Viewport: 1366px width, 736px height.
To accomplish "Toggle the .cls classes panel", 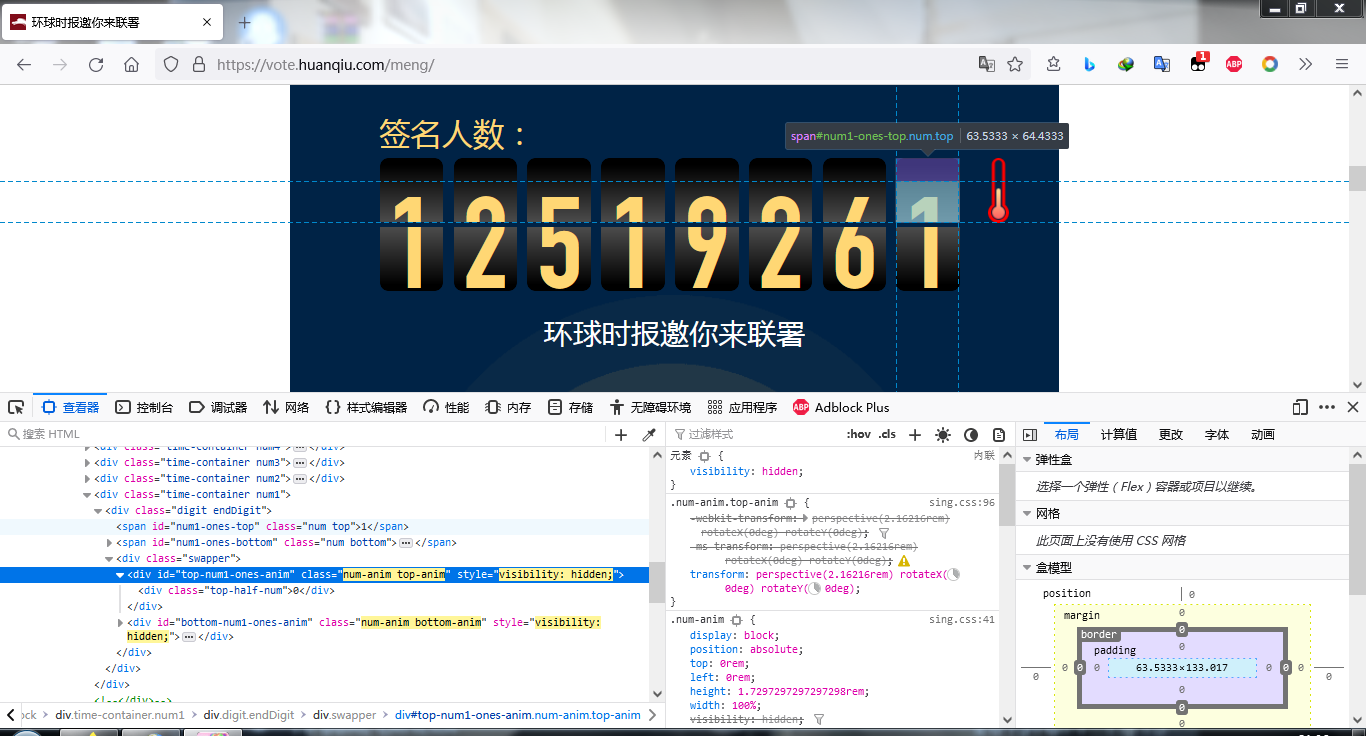I will pos(887,434).
